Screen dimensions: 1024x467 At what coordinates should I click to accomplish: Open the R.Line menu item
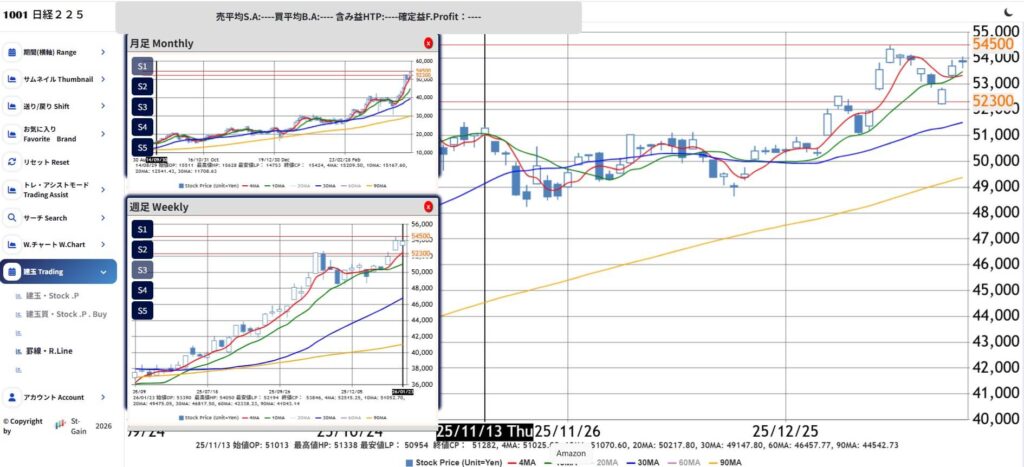tap(52, 351)
